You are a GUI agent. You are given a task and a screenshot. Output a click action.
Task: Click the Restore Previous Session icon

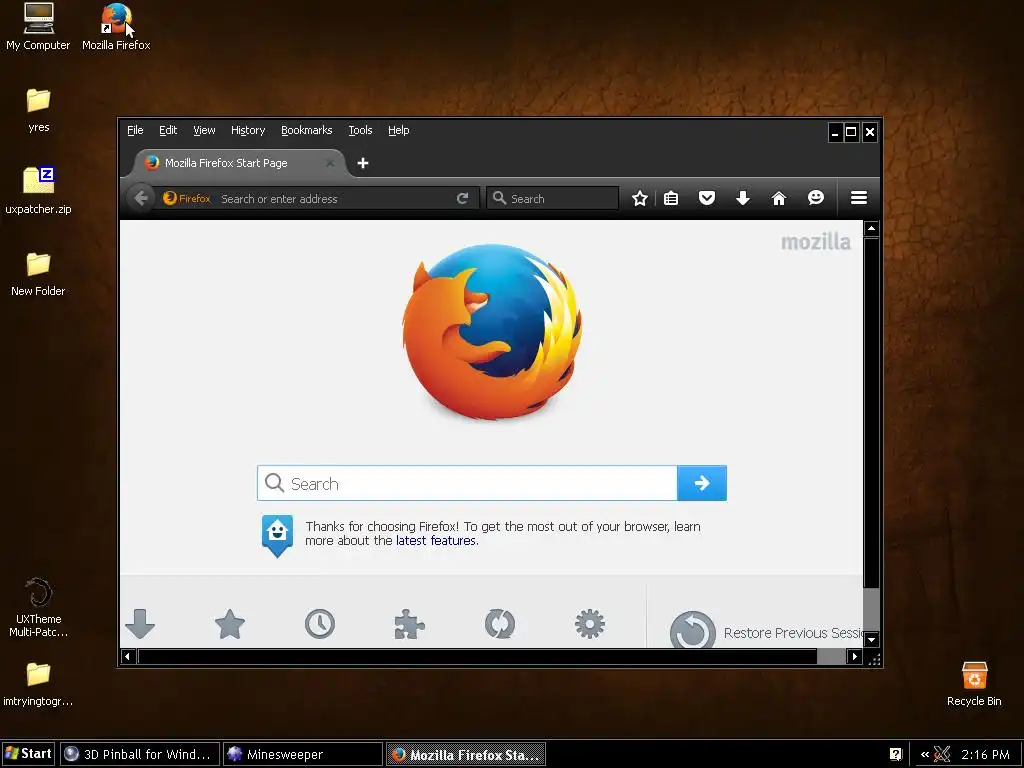(x=693, y=630)
